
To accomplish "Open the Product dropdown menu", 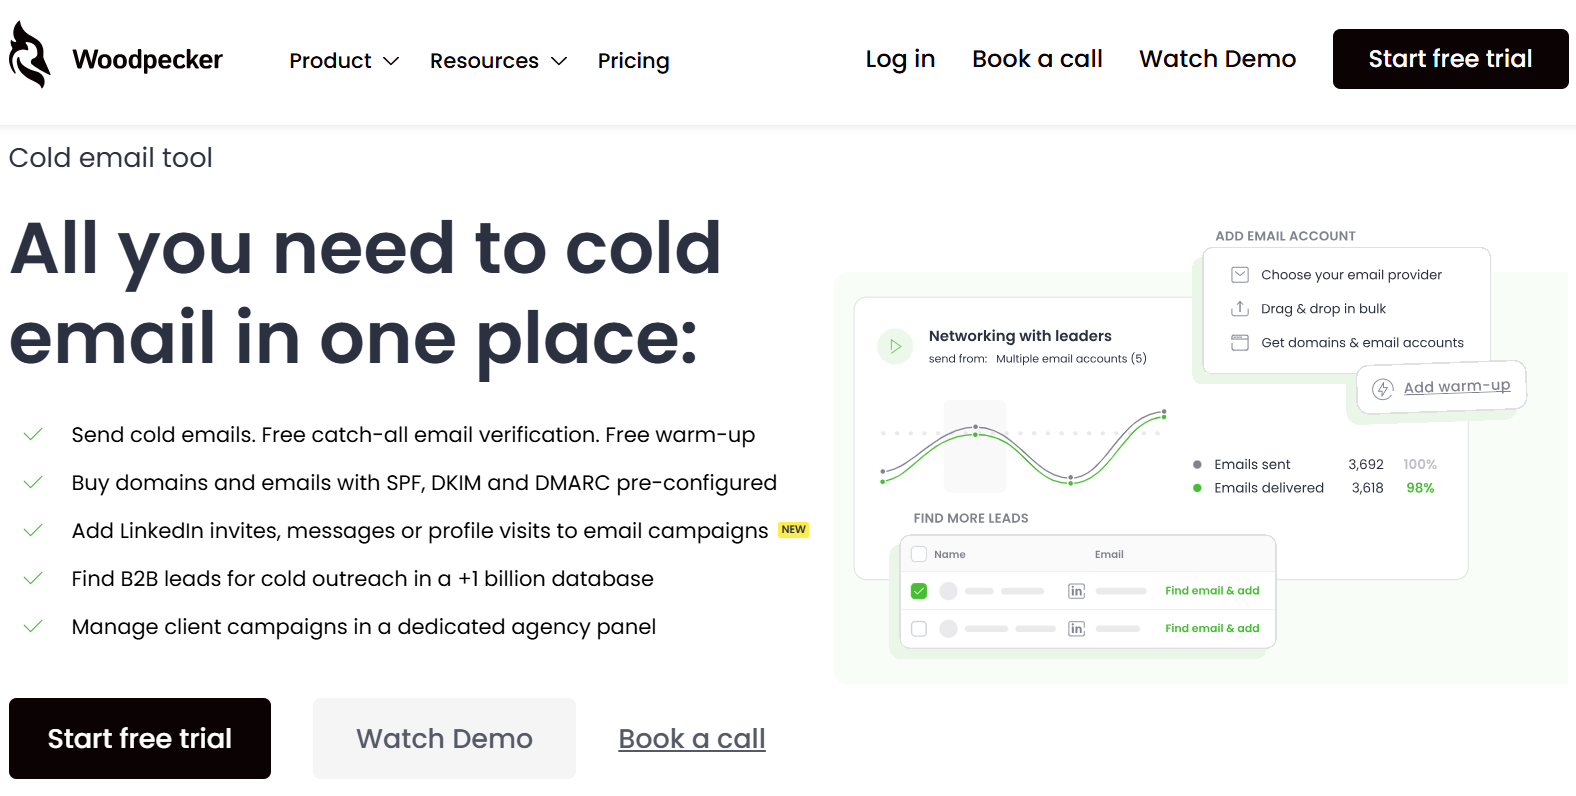I will point(344,61).
